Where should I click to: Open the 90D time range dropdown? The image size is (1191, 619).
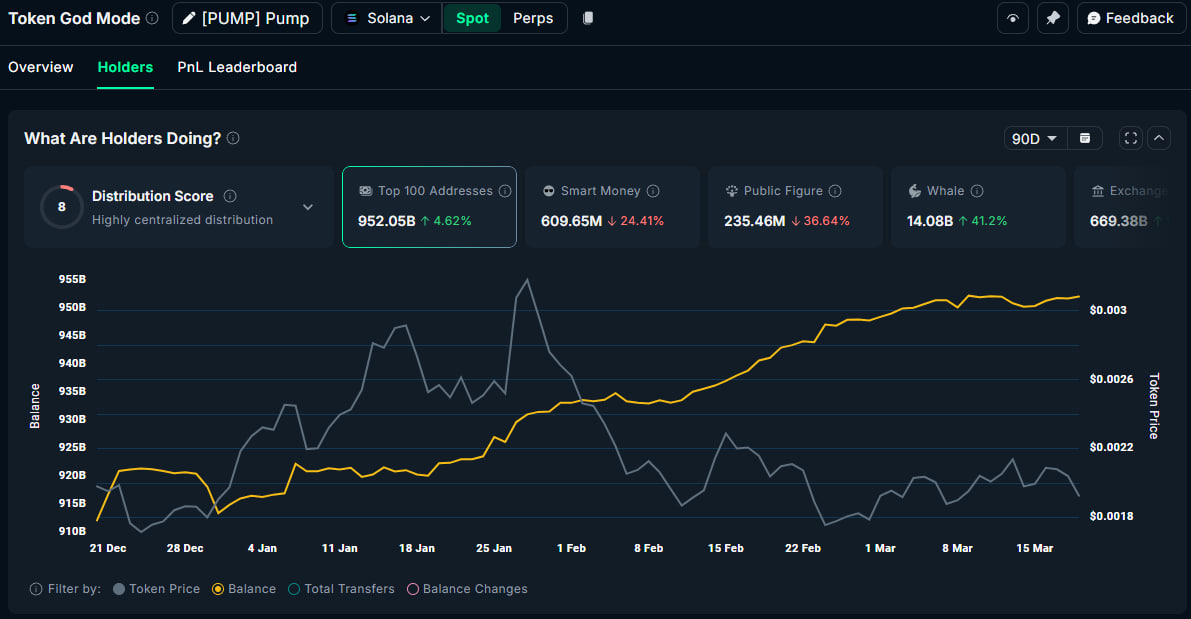pos(1034,138)
